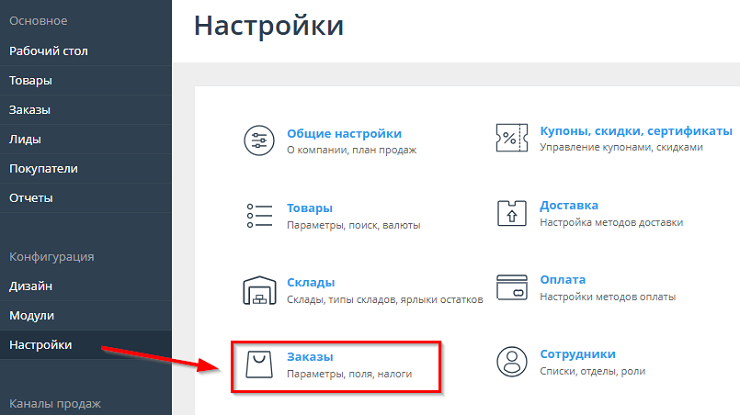Image resolution: width=740 pixels, height=415 pixels.
Task: Click the sliders icon beside Общие настройки
Action: pyautogui.click(x=259, y=141)
